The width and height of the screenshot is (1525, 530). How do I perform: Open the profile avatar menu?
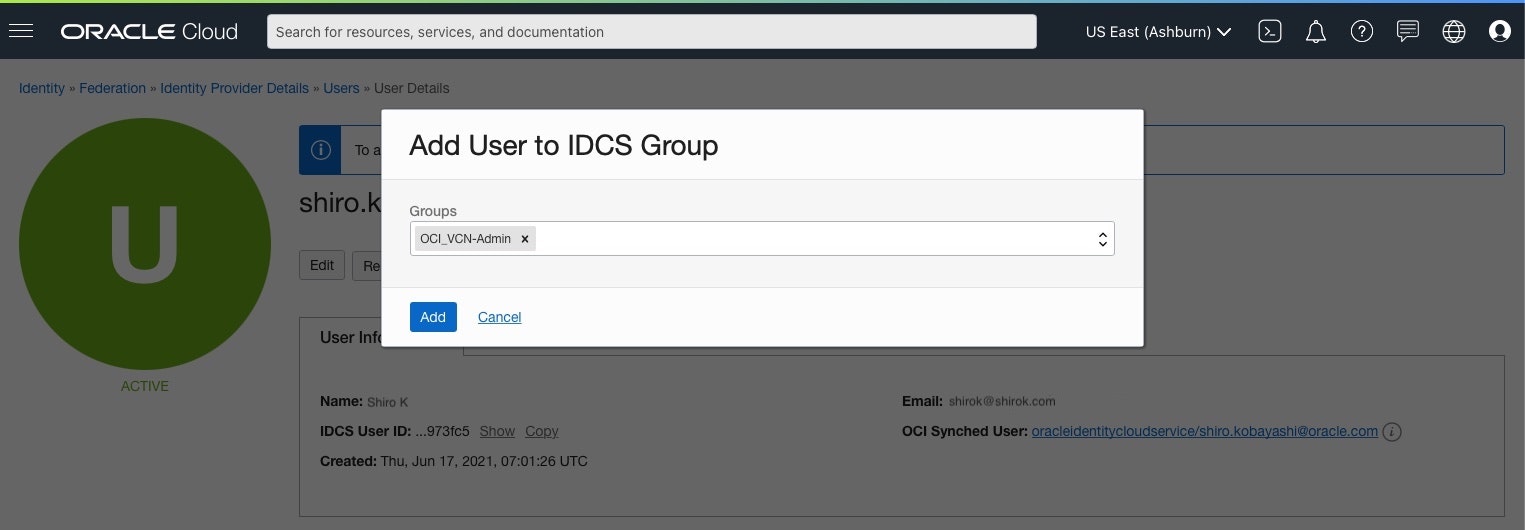[x=1500, y=32]
